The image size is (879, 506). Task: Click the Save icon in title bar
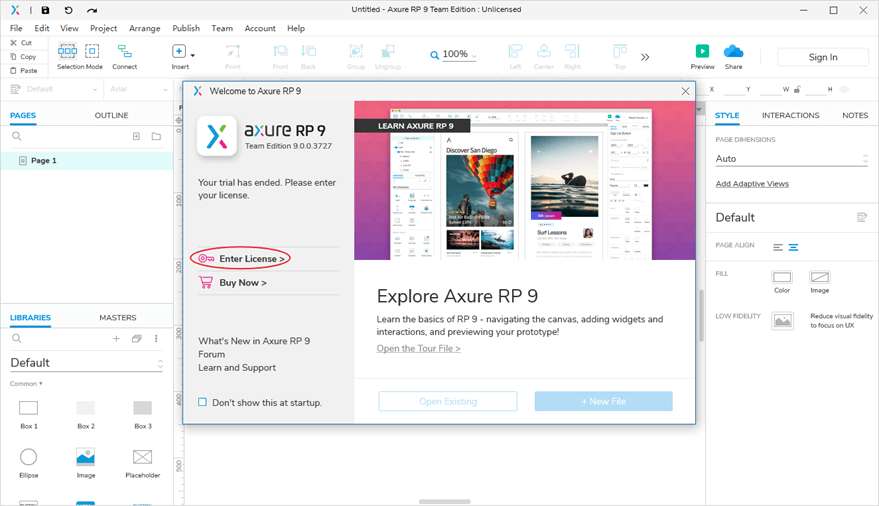[46, 10]
